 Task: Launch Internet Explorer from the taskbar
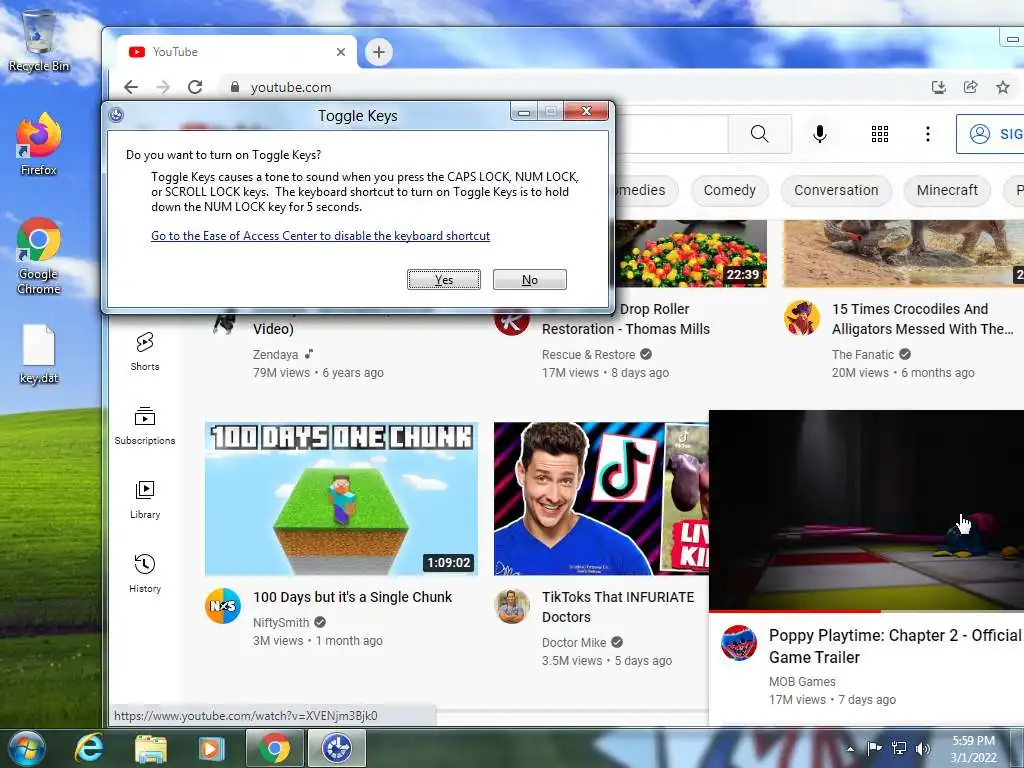click(x=89, y=748)
